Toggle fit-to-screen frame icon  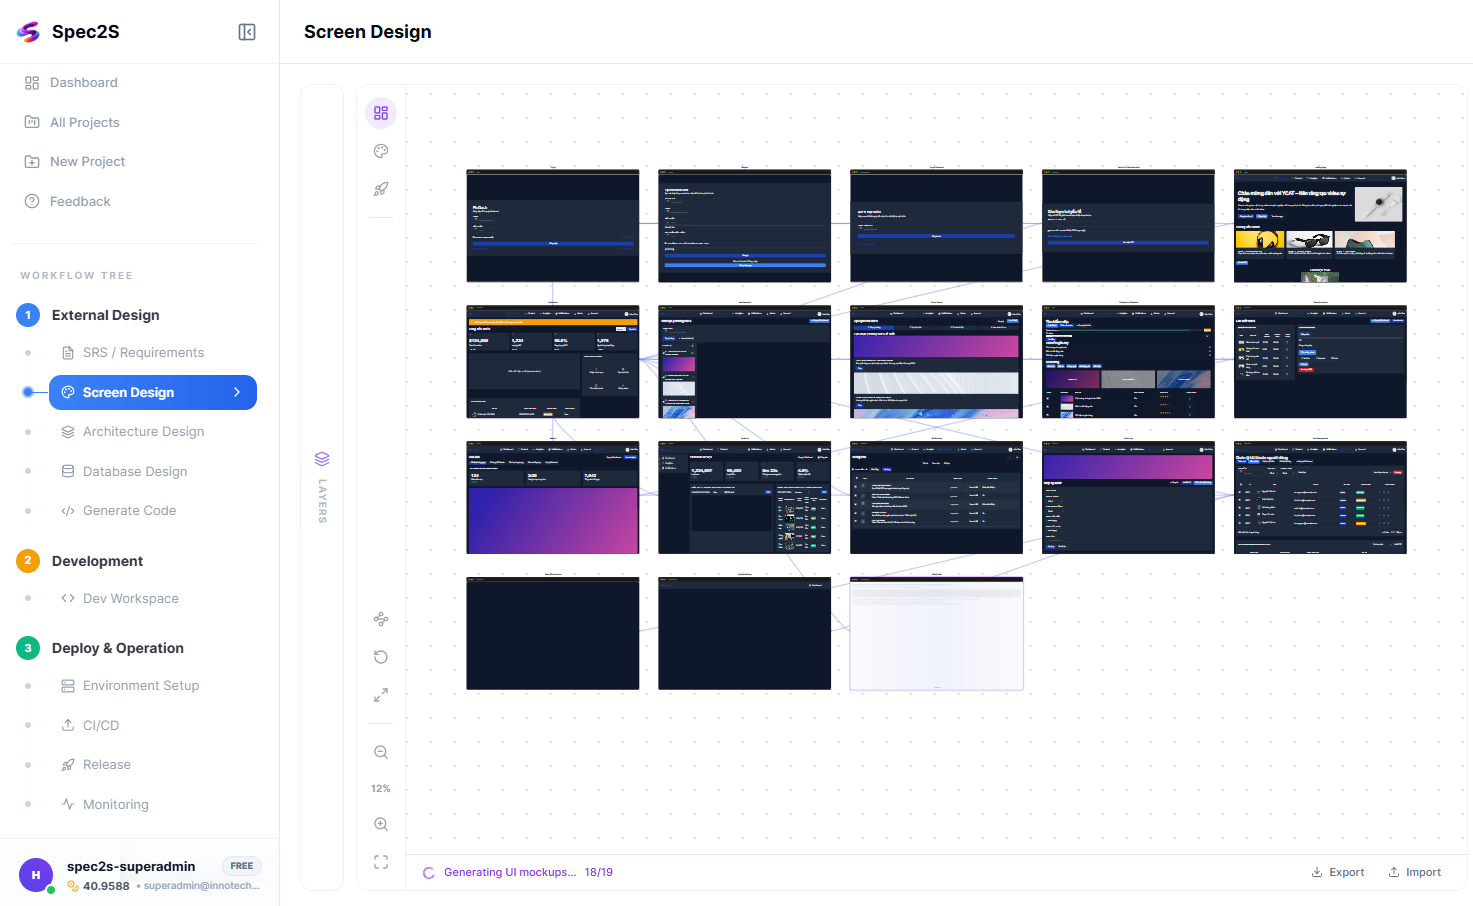[381, 862]
